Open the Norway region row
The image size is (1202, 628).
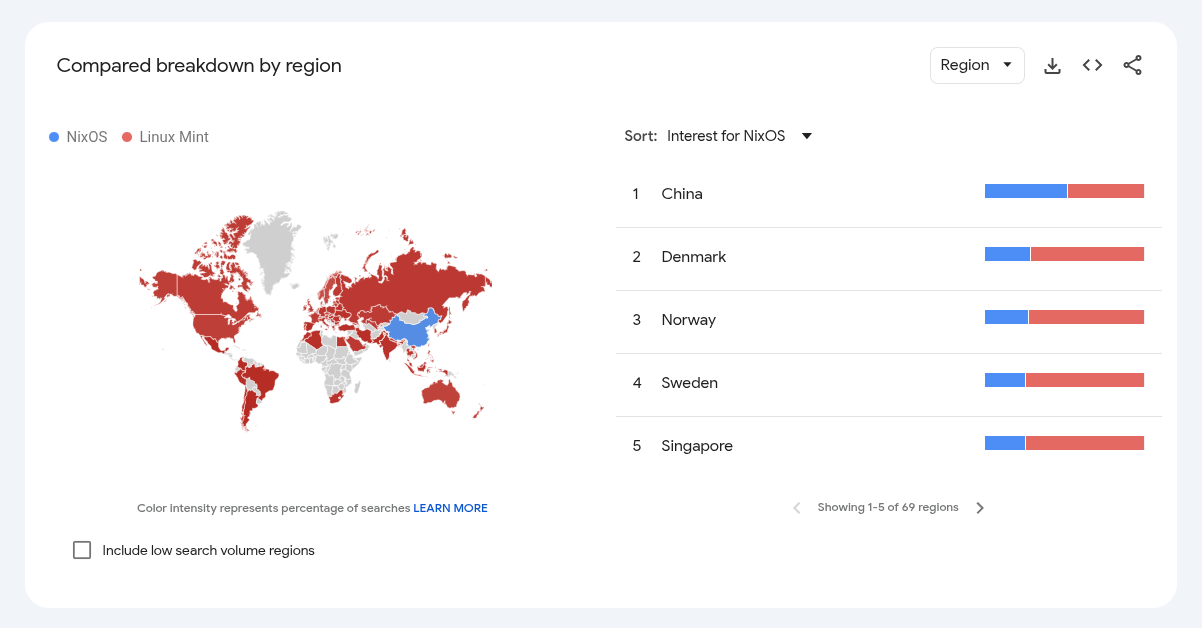click(688, 320)
